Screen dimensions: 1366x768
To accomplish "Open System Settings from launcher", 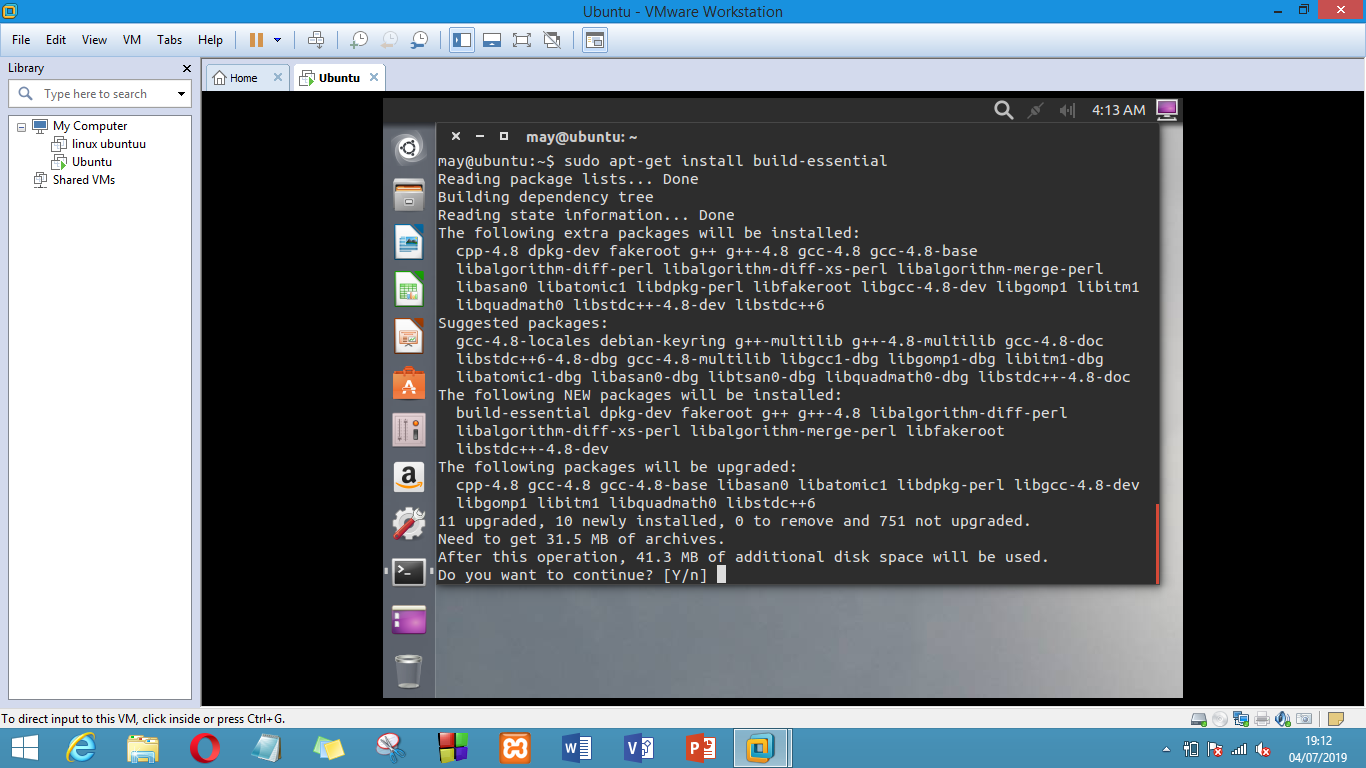I will [408, 524].
